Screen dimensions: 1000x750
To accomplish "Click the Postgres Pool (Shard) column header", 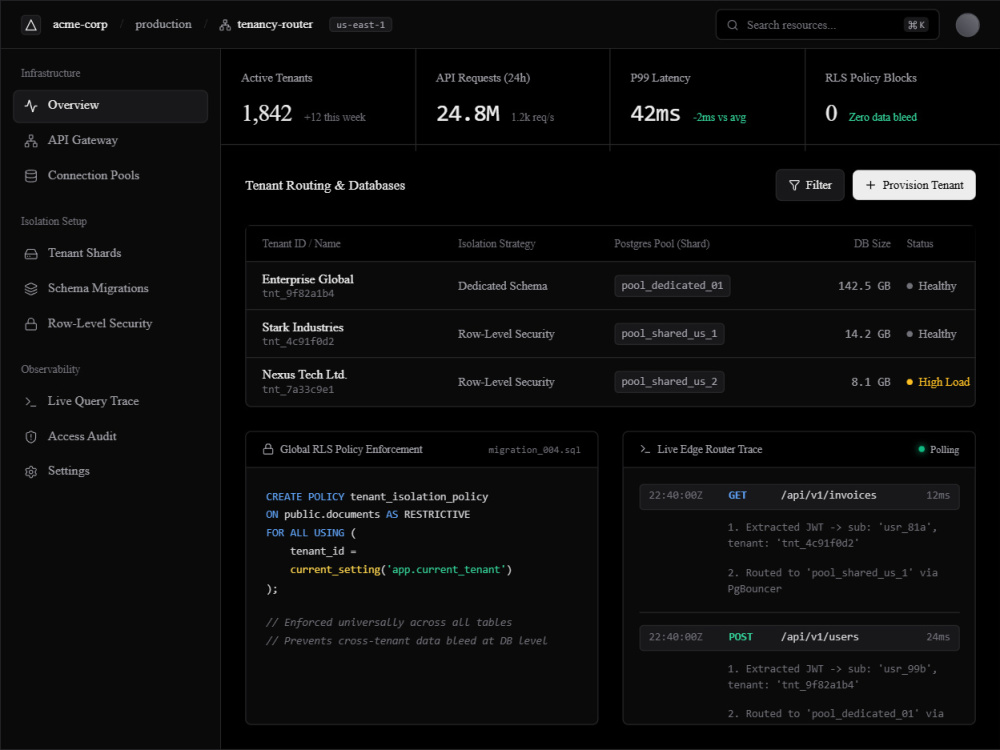I will point(661,244).
